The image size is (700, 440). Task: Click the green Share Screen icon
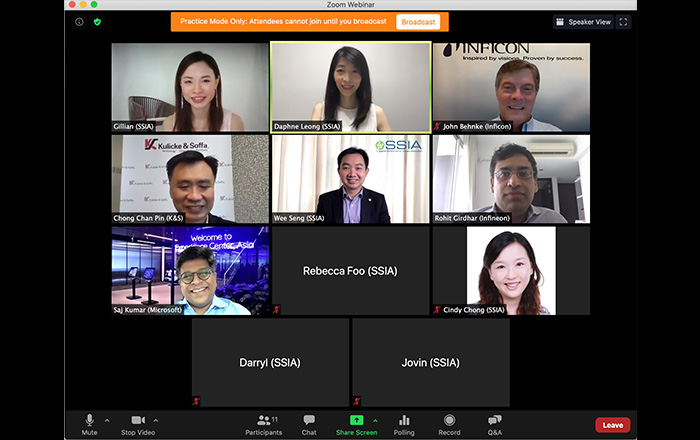click(x=356, y=421)
